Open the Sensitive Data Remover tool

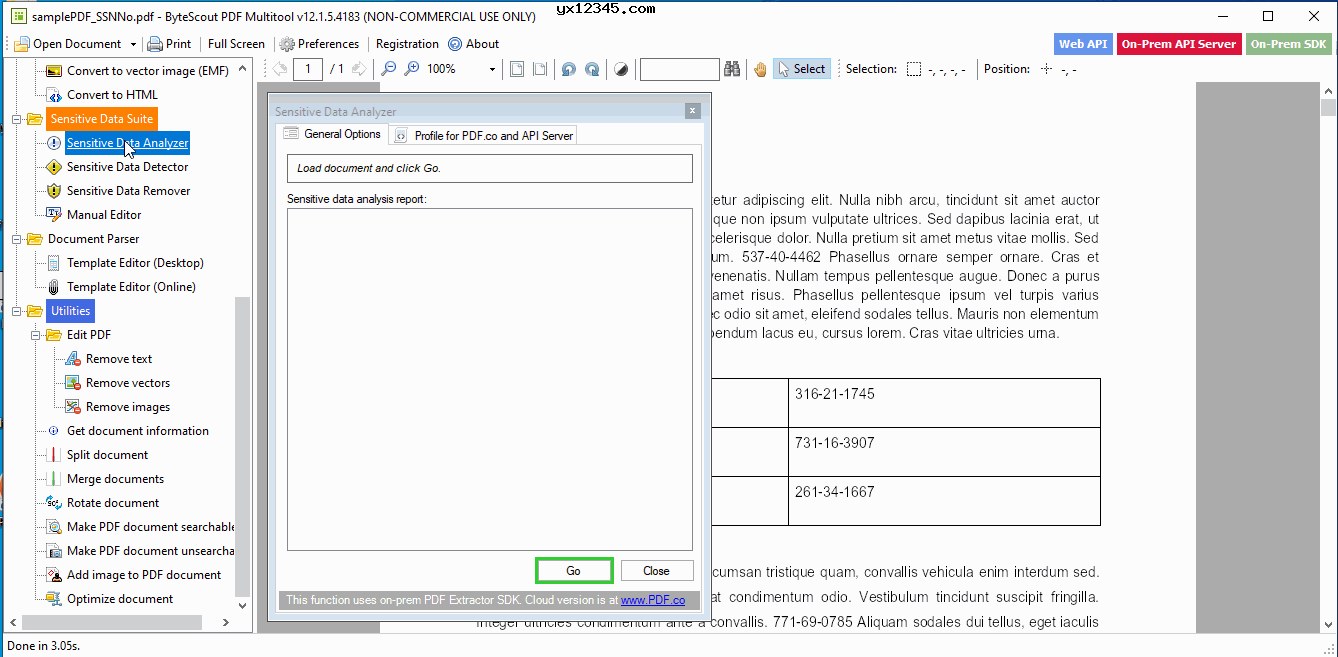pyautogui.click(x=128, y=191)
